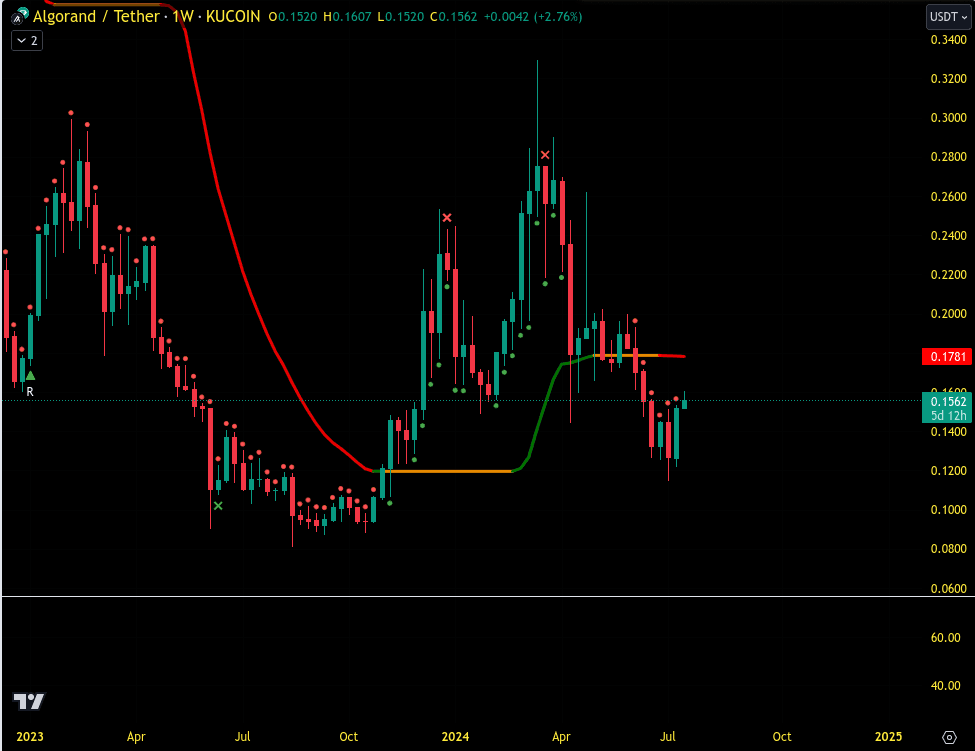Open the USDT currency dropdown
The width and height of the screenshot is (975, 751).
pos(948,17)
